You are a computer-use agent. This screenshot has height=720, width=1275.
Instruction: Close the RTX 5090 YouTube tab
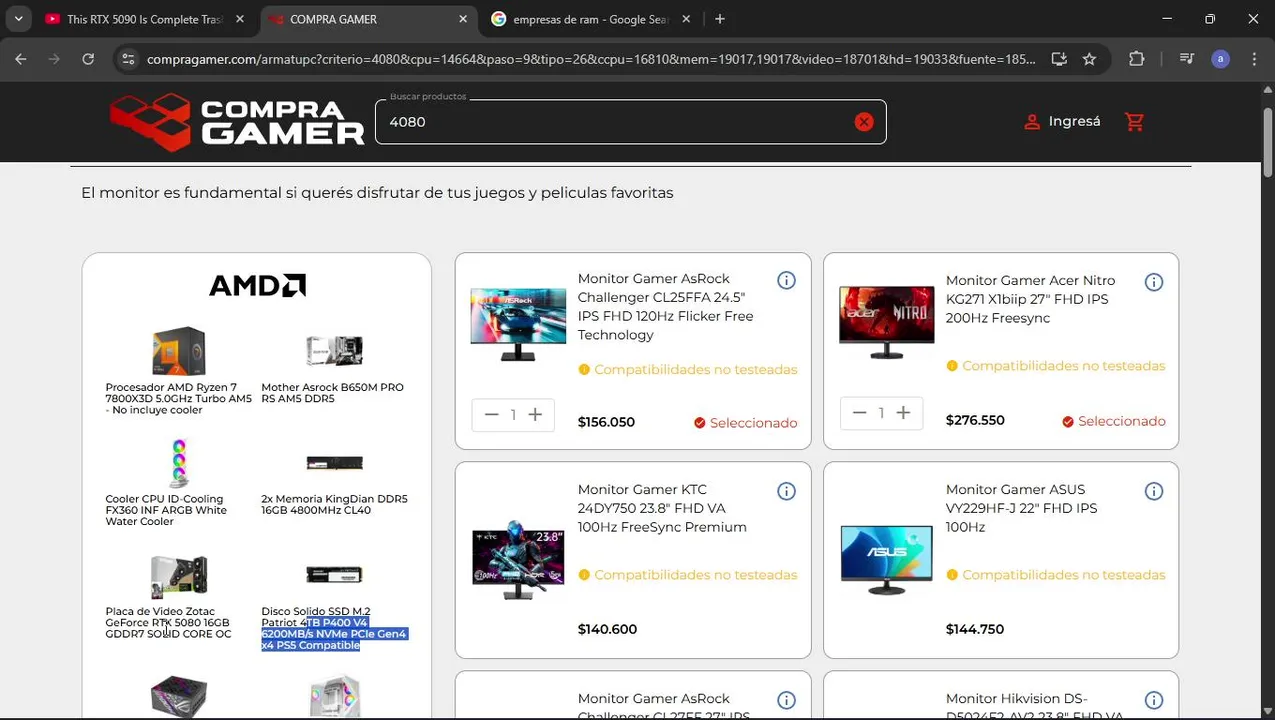click(x=240, y=19)
